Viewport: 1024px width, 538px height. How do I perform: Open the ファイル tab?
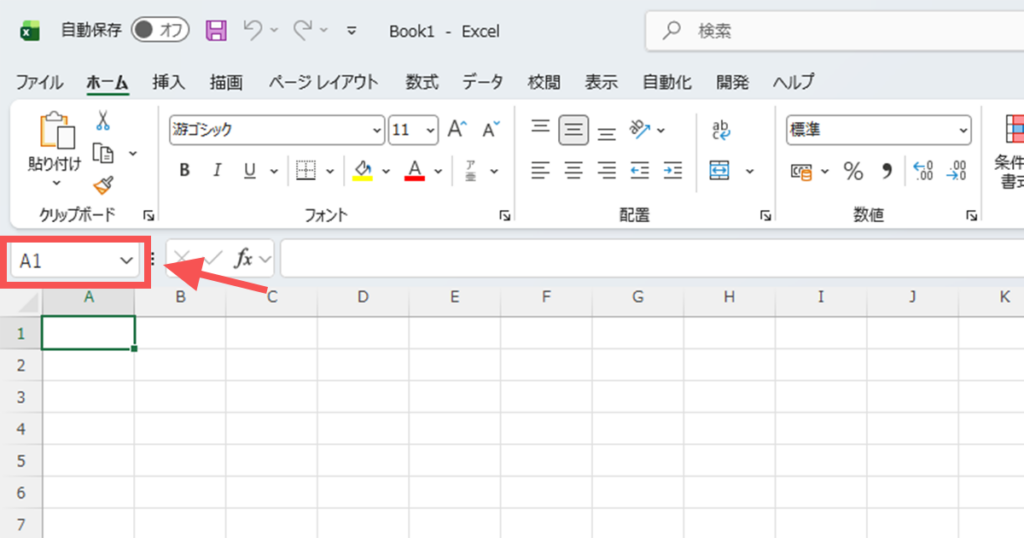(40, 82)
